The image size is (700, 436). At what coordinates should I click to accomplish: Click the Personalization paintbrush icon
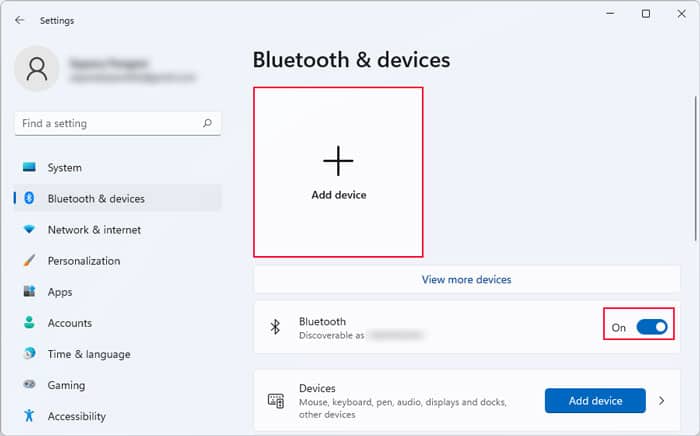point(29,260)
